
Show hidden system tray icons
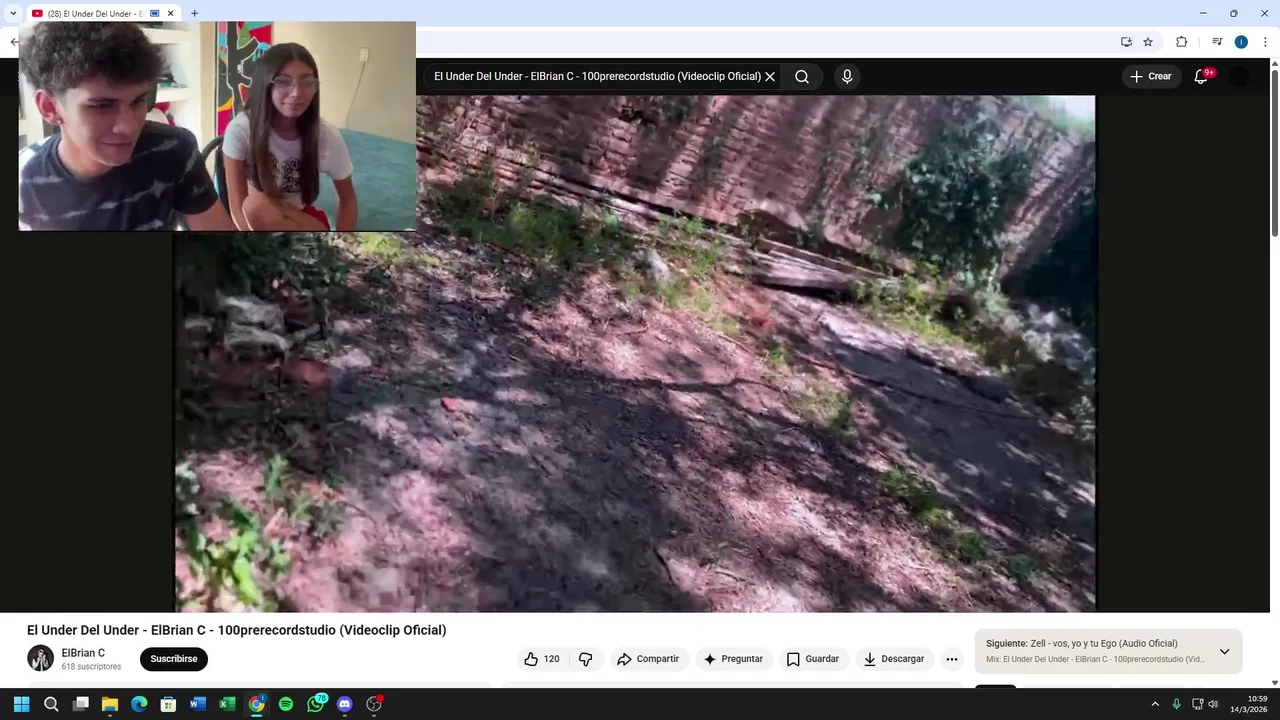(1155, 704)
